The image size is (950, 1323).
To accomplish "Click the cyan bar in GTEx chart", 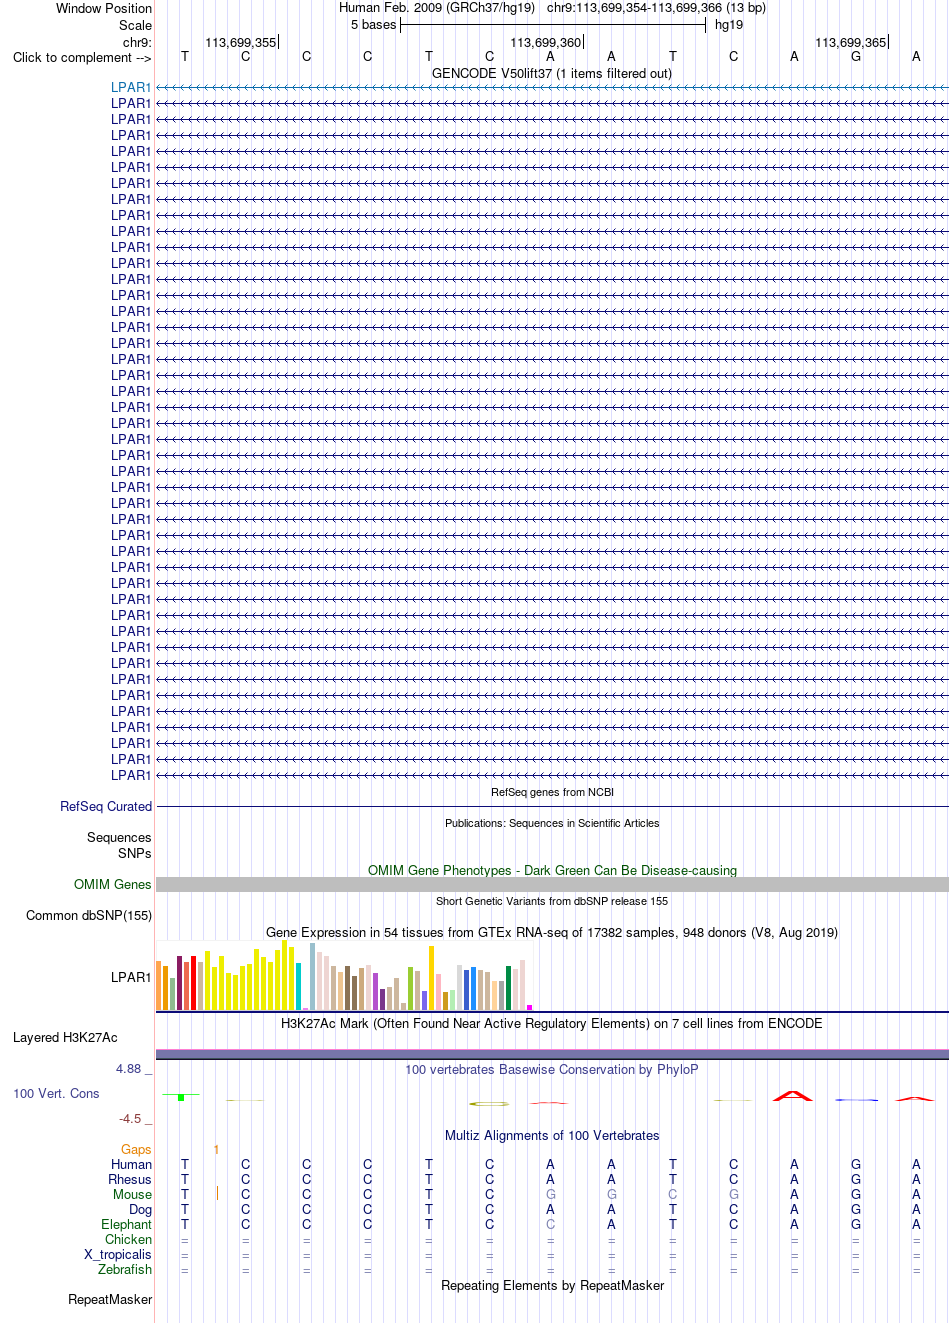I will 298,986.
